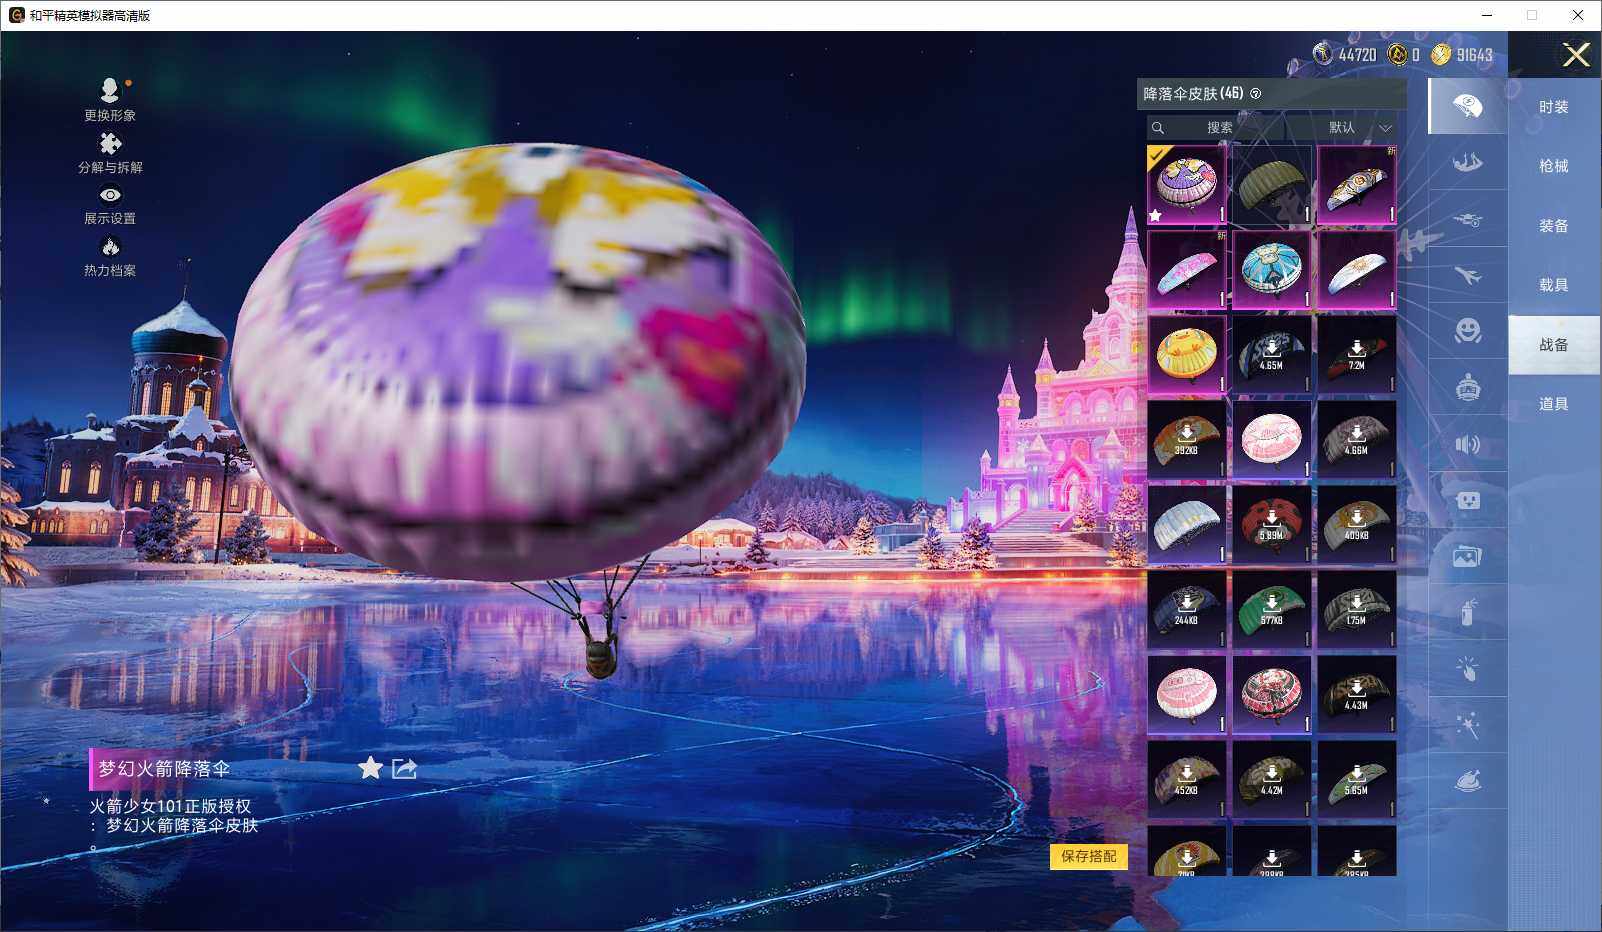1602x932 pixels.
Task: Open the picture gallery category icon
Action: [1467, 556]
